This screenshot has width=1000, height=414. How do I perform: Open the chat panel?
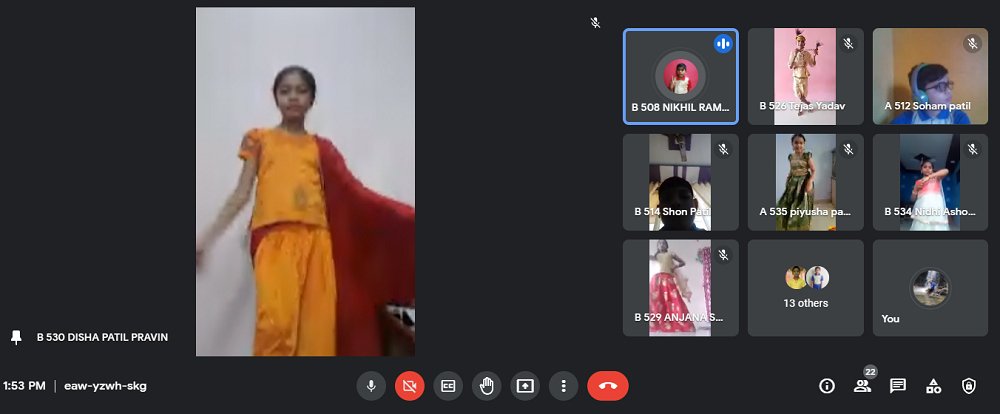[898, 385]
